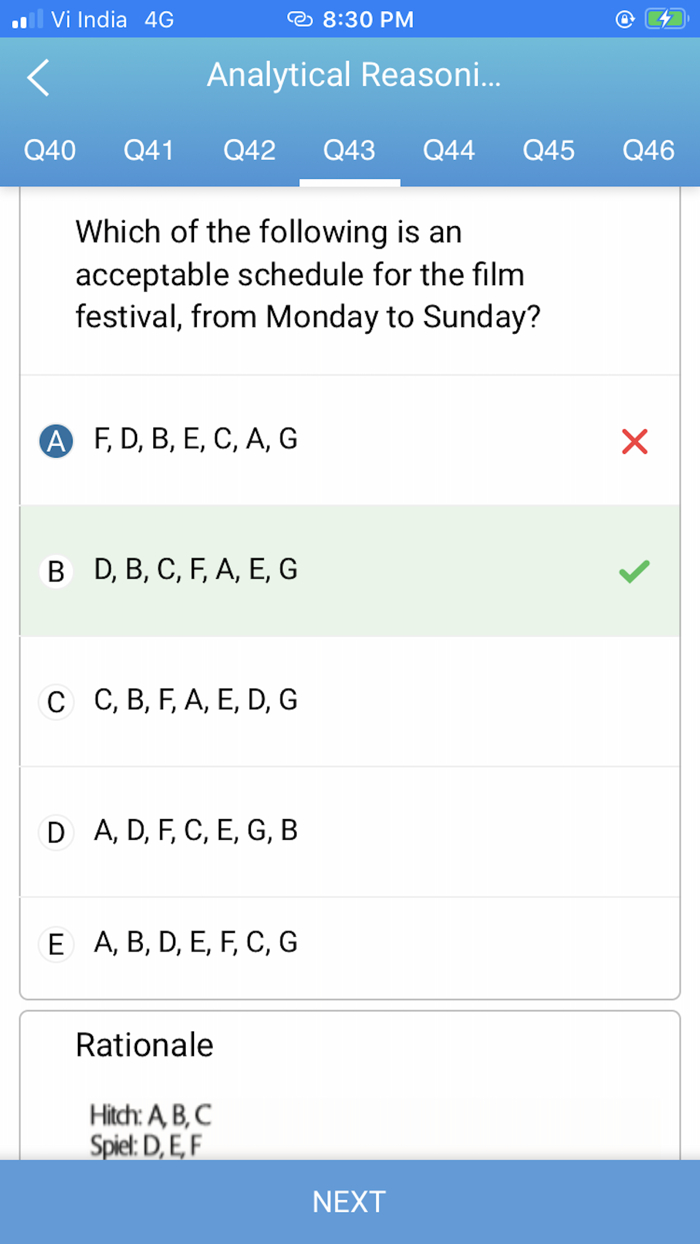Screen dimensions: 700x1244
Task: Tap the back arrow to exit the quiz
Action: point(36,79)
